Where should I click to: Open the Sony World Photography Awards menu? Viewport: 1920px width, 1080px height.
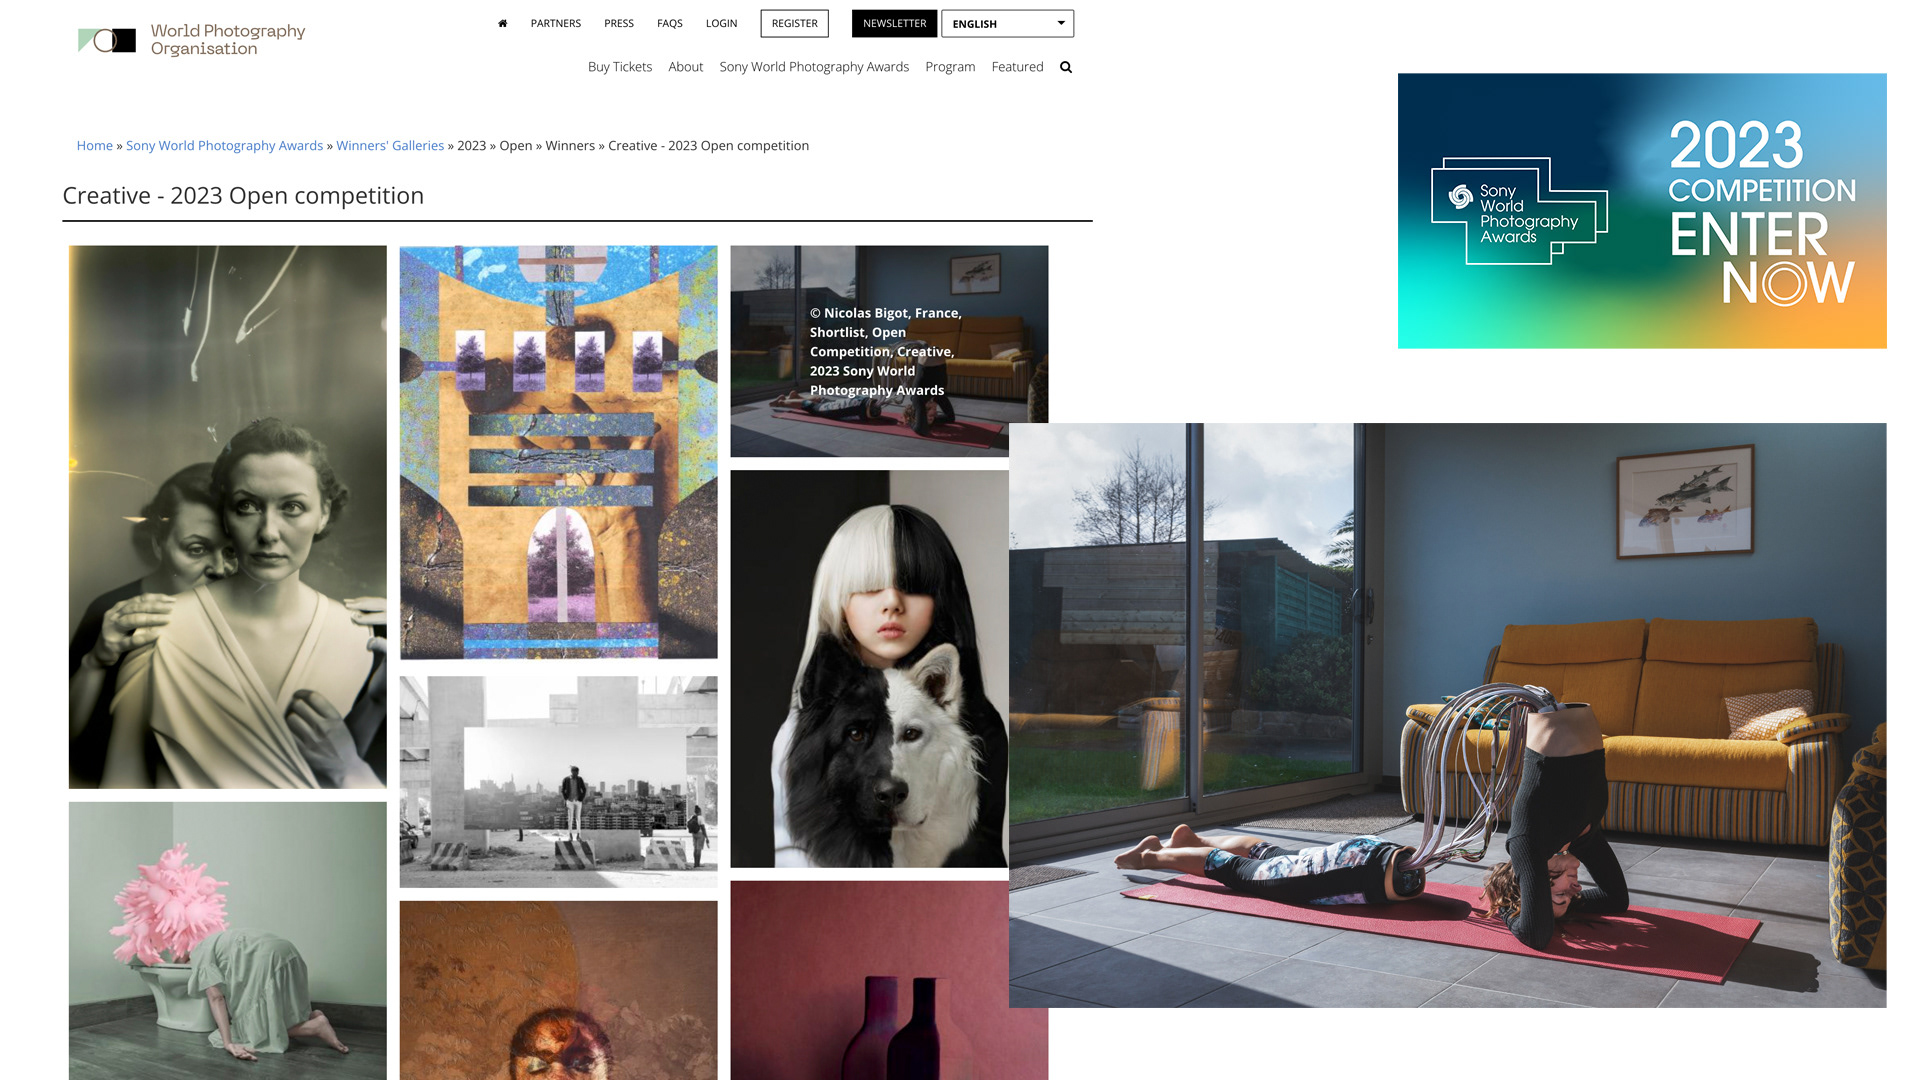point(814,67)
